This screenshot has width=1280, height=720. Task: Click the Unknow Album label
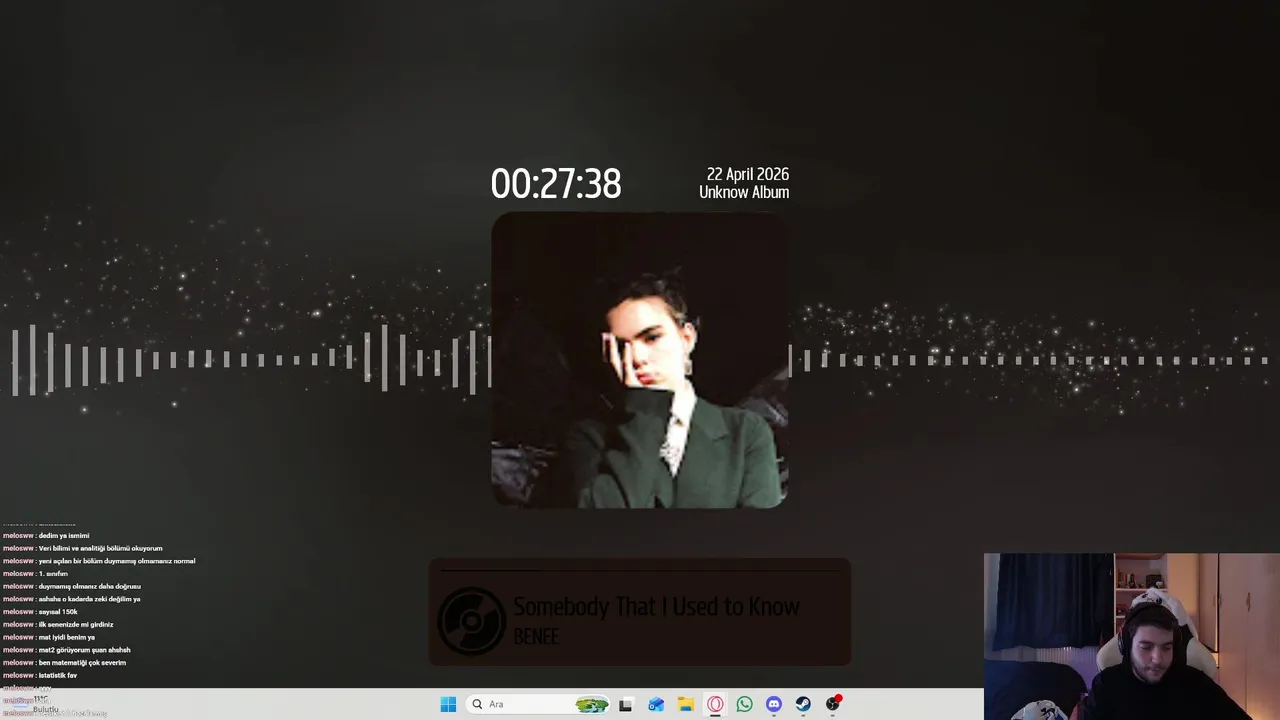(x=744, y=192)
